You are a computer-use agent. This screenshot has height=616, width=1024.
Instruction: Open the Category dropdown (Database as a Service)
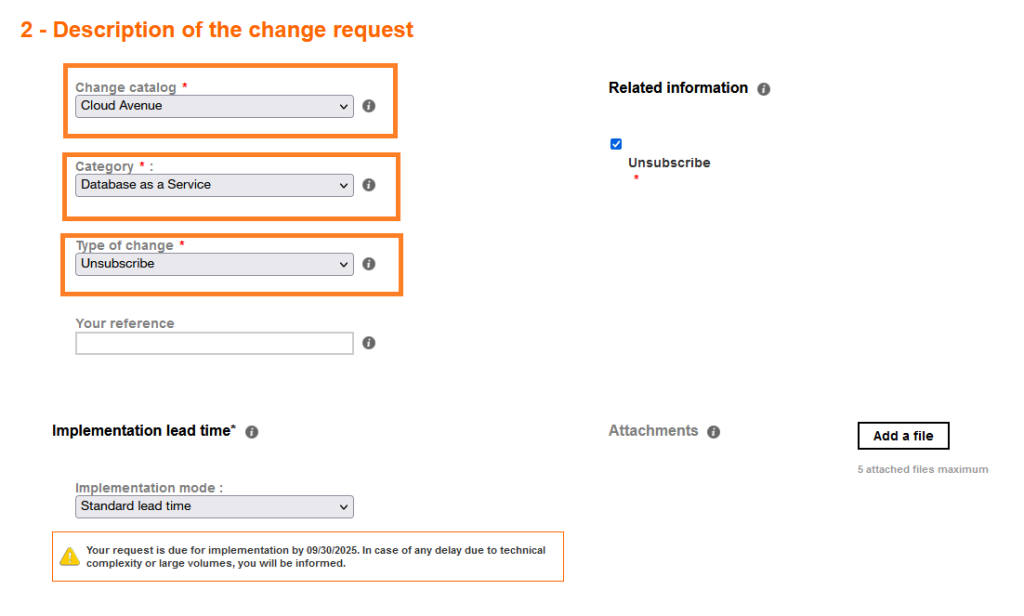(x=214, y=185)
